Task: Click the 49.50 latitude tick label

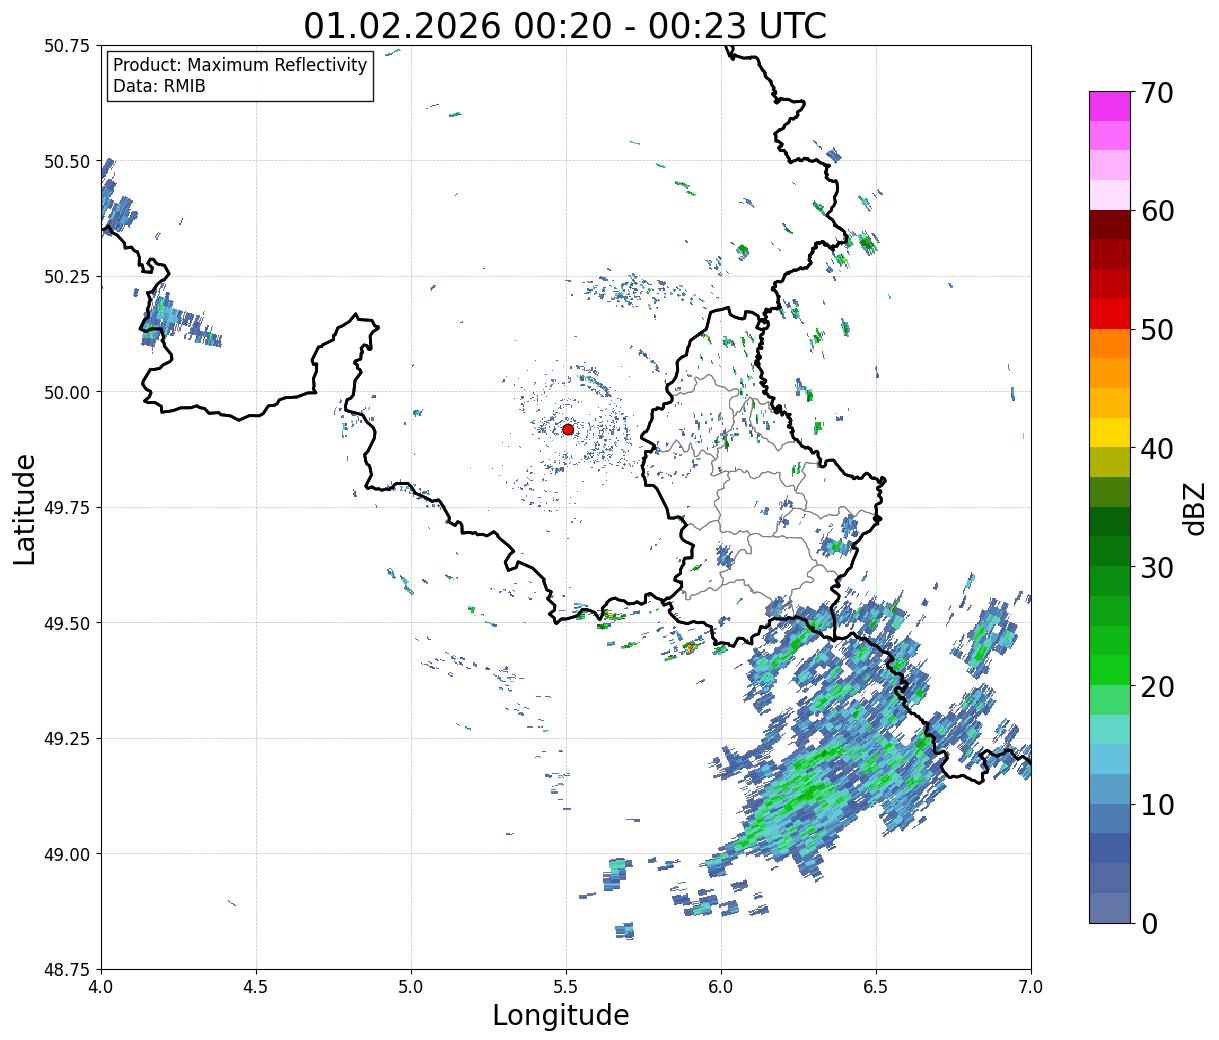Action: click(67, 623)
